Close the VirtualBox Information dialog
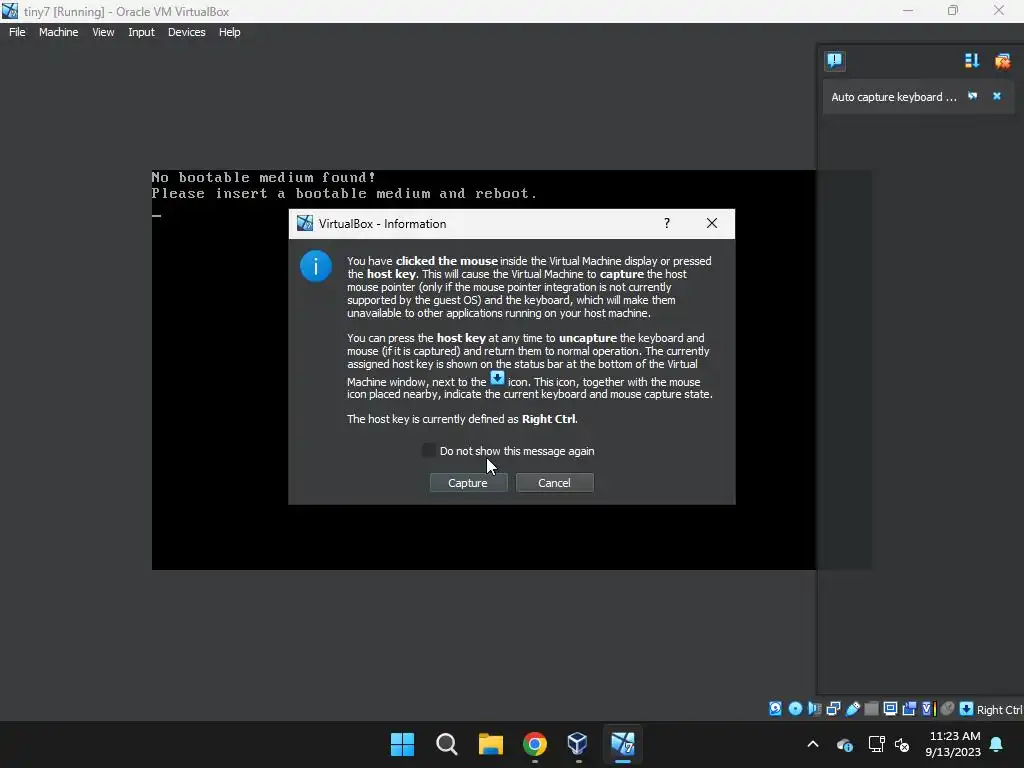1024x768 pixels. pos(712,223)
